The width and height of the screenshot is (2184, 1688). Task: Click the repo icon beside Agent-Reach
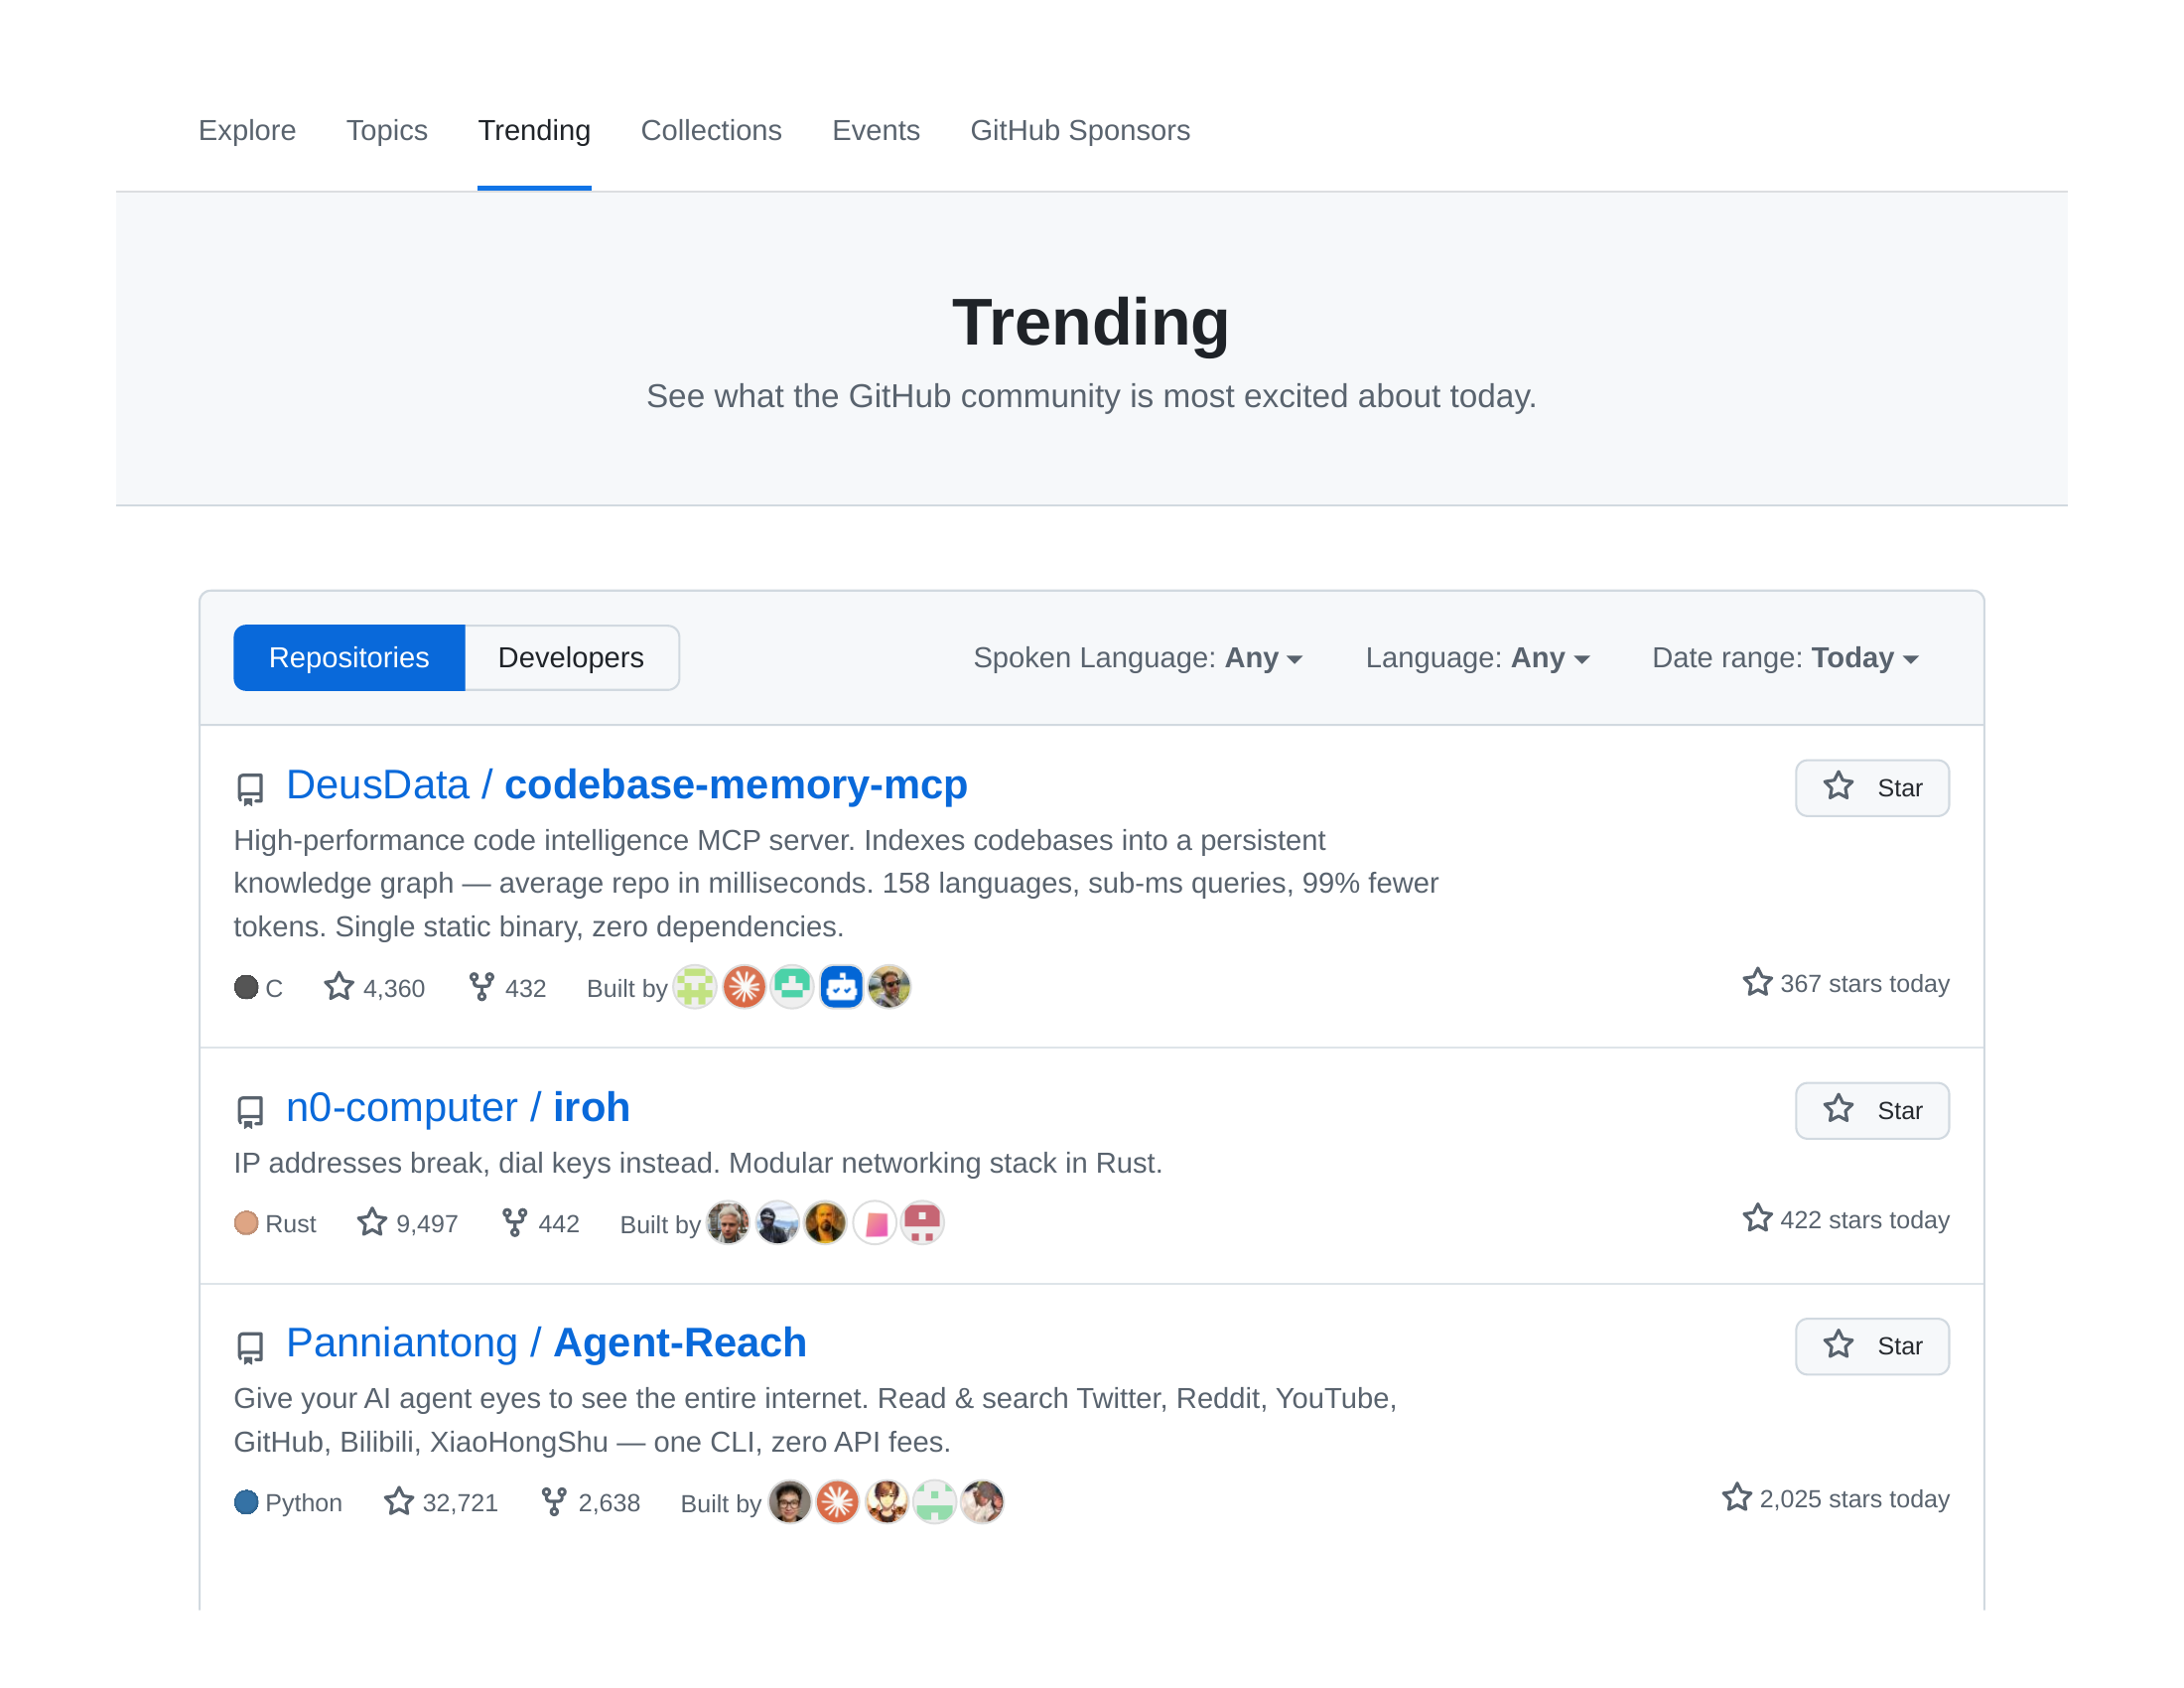click(x=250, y=1347)
